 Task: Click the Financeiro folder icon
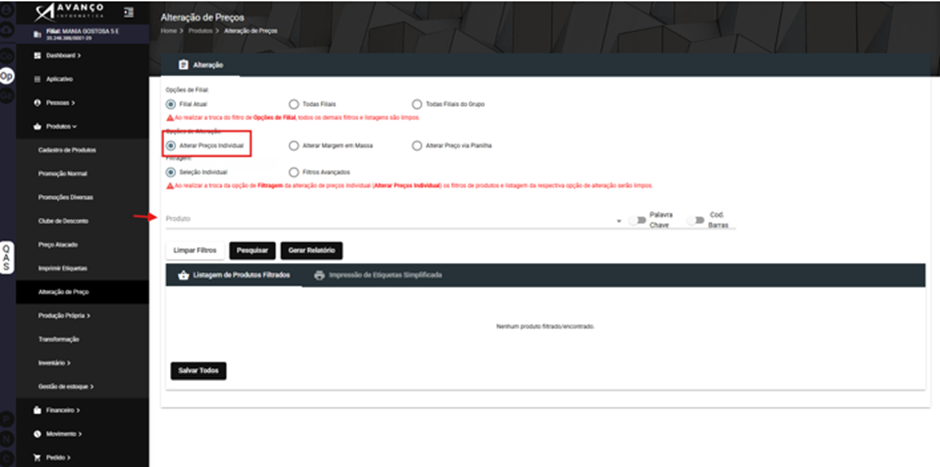tap(37, 410)
